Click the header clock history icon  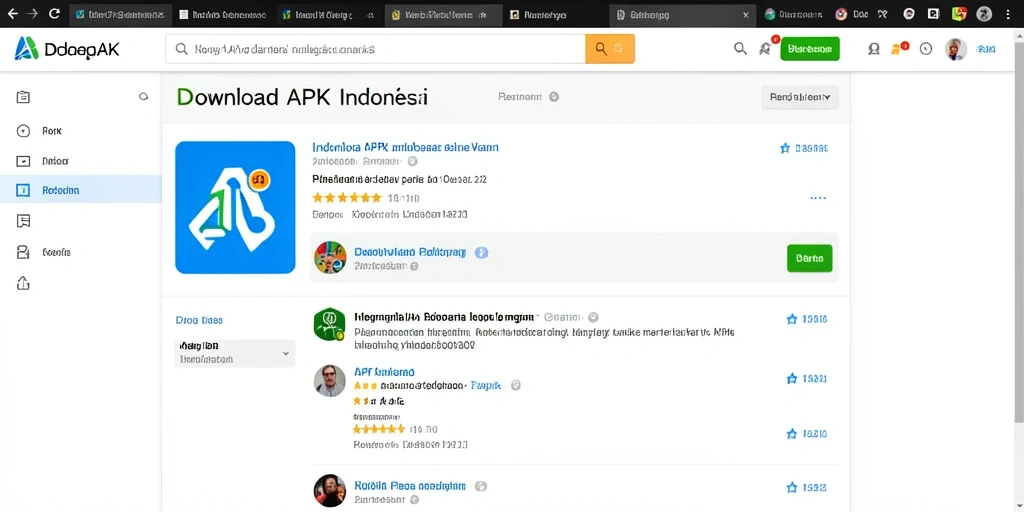coord(925,49)
